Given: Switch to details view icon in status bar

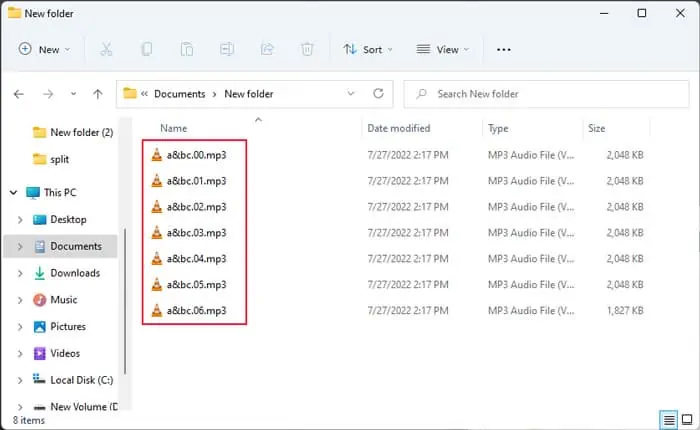Looking at the screenshot, I should click(669, 420).
